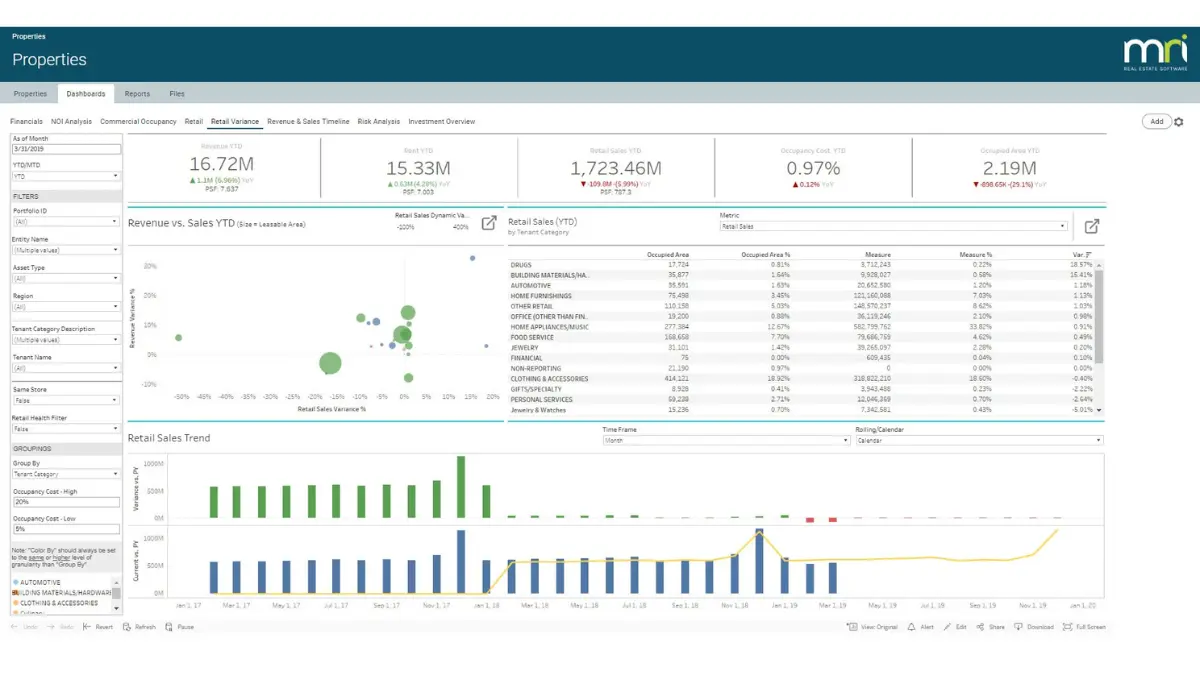The image size is (1200, 675).
Task: Expand the YTD/MTD dropdown
Action: tap(66, 176)
